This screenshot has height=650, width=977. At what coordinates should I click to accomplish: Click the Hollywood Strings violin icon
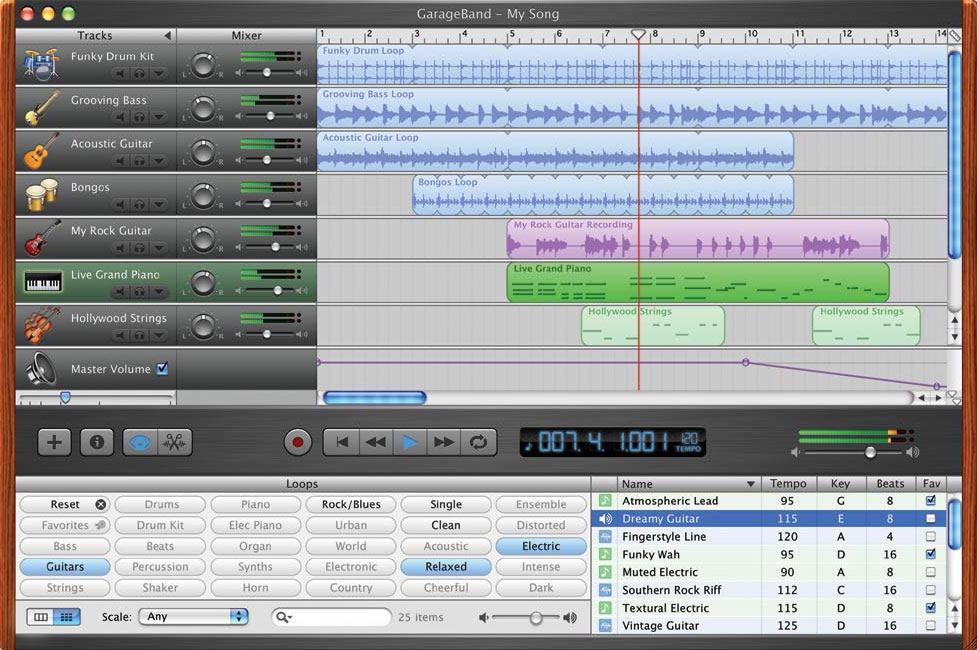pos(38,327)
